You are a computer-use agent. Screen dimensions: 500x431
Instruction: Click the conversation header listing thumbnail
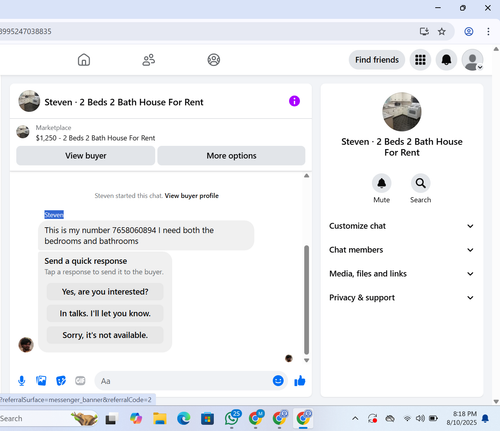coord(29,101)
